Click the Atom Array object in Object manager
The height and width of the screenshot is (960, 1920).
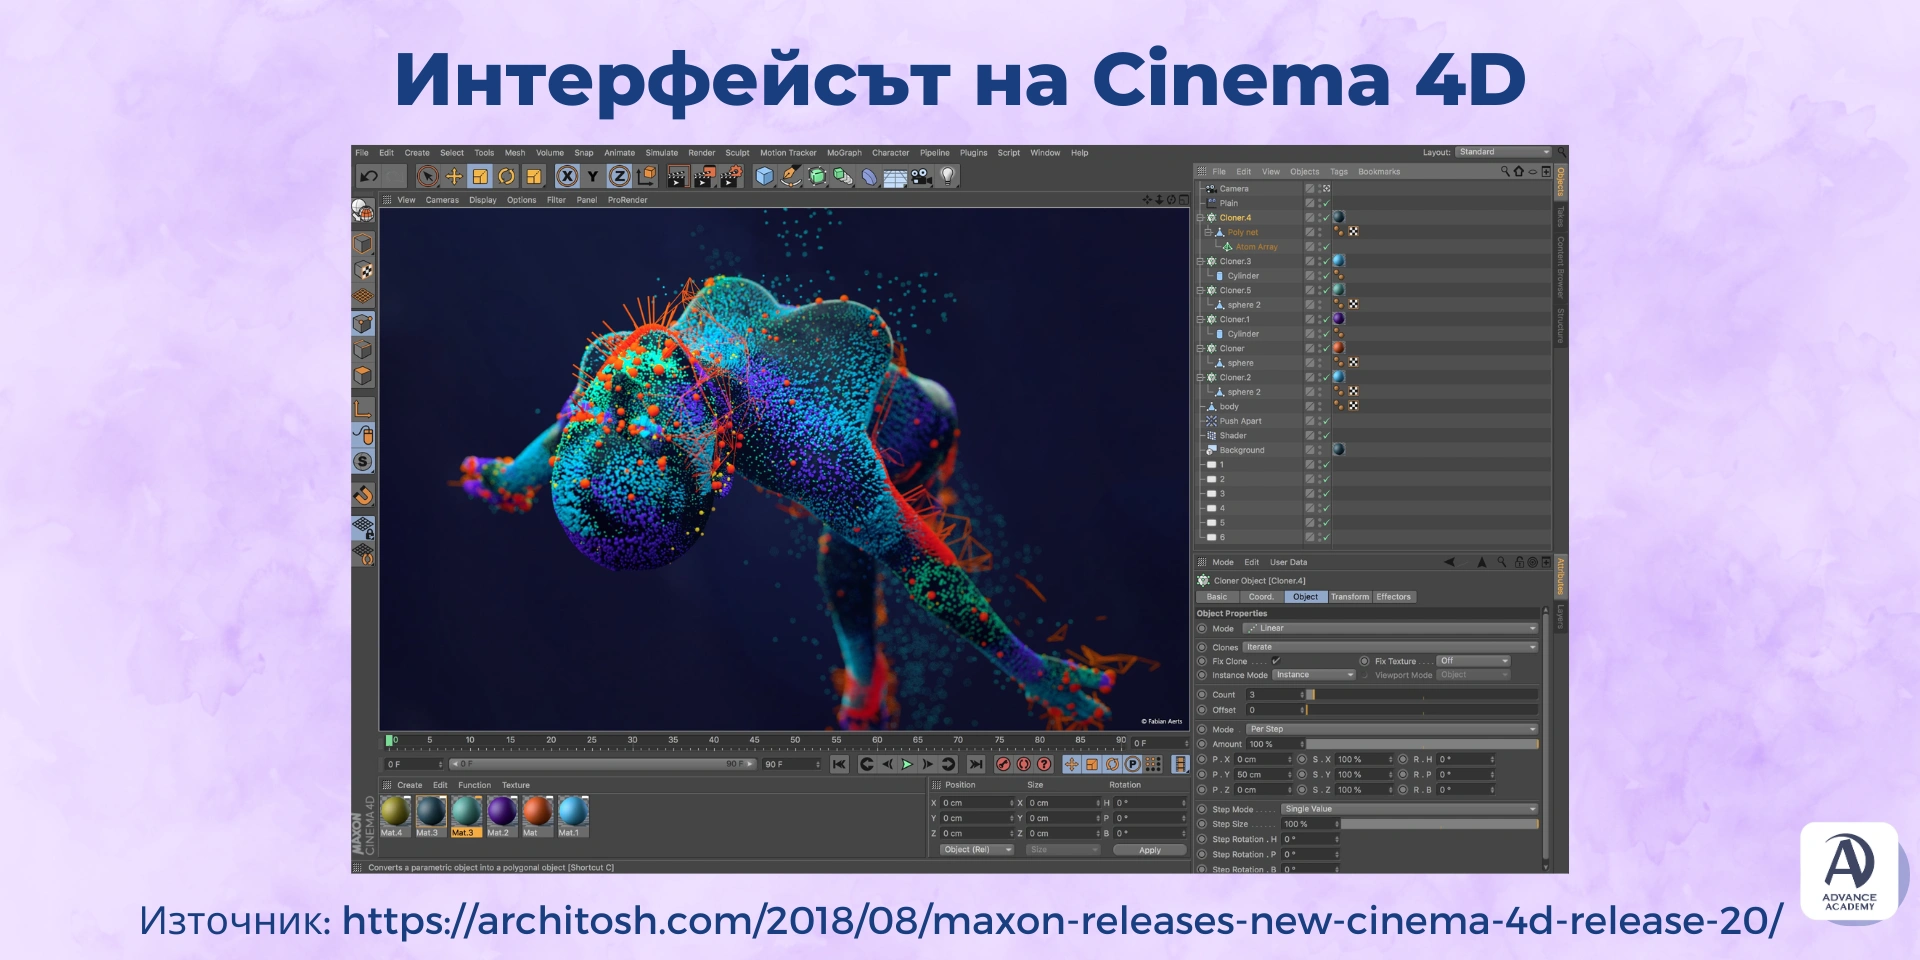pos(1256,246)
